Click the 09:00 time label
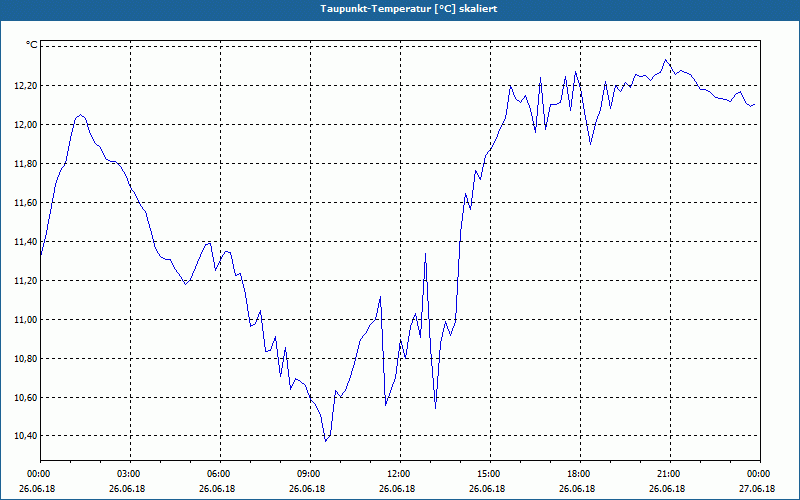The width and height of the screenshot is (800, 500). [x=310, y=474]
